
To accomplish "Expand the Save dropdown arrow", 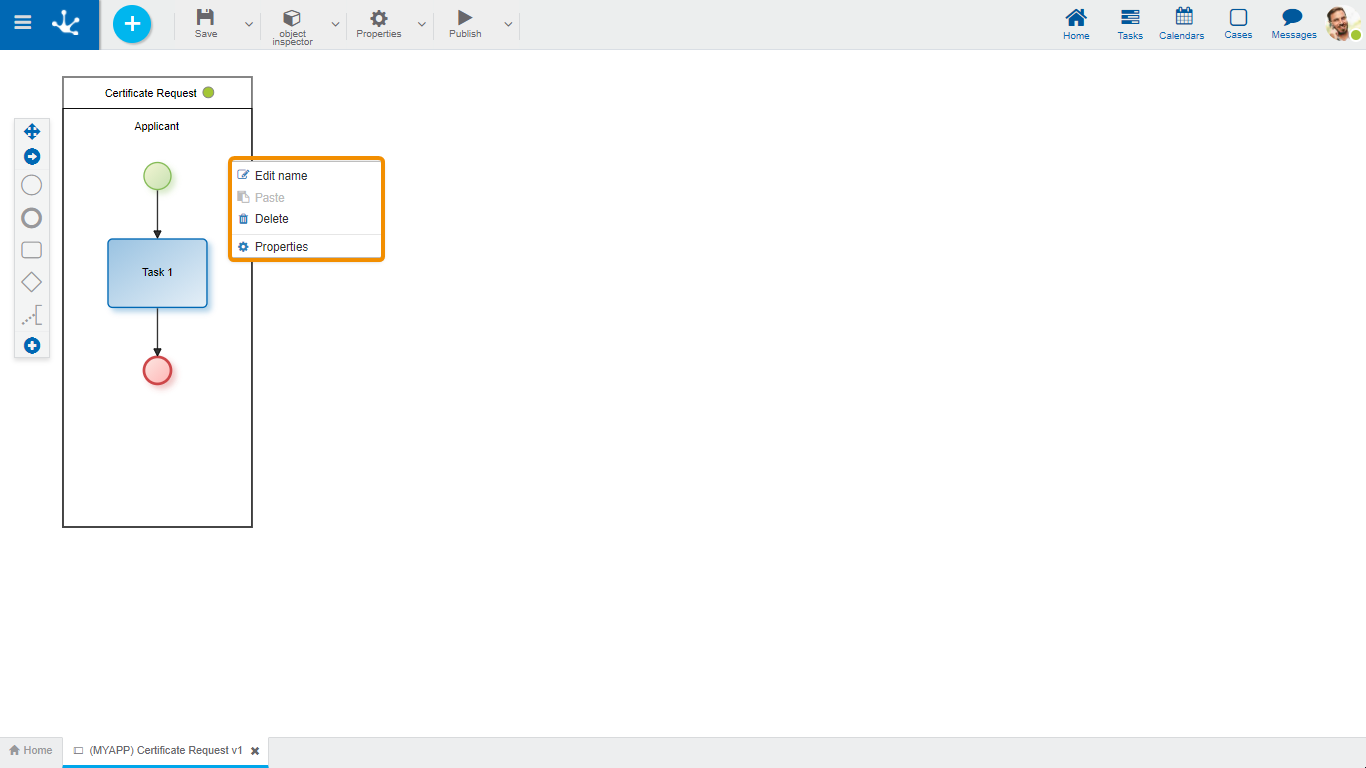I will [249, 24].
